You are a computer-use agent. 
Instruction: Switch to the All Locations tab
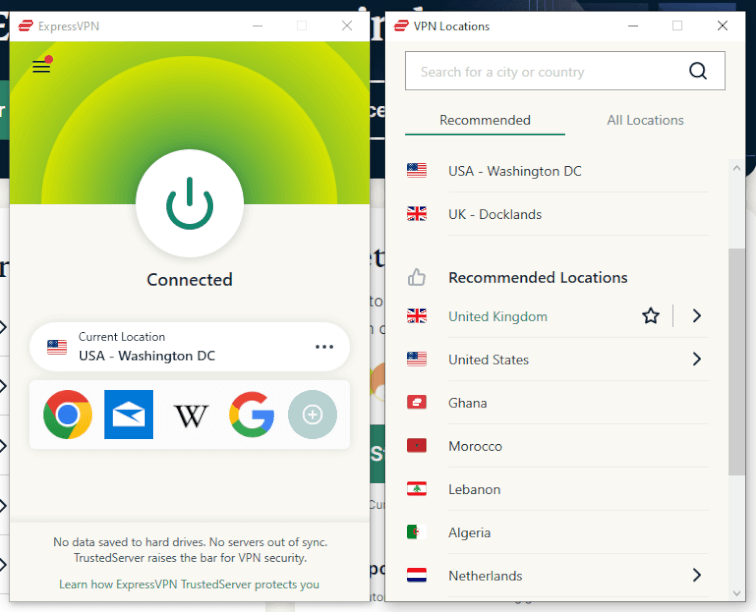pos(645,120)
